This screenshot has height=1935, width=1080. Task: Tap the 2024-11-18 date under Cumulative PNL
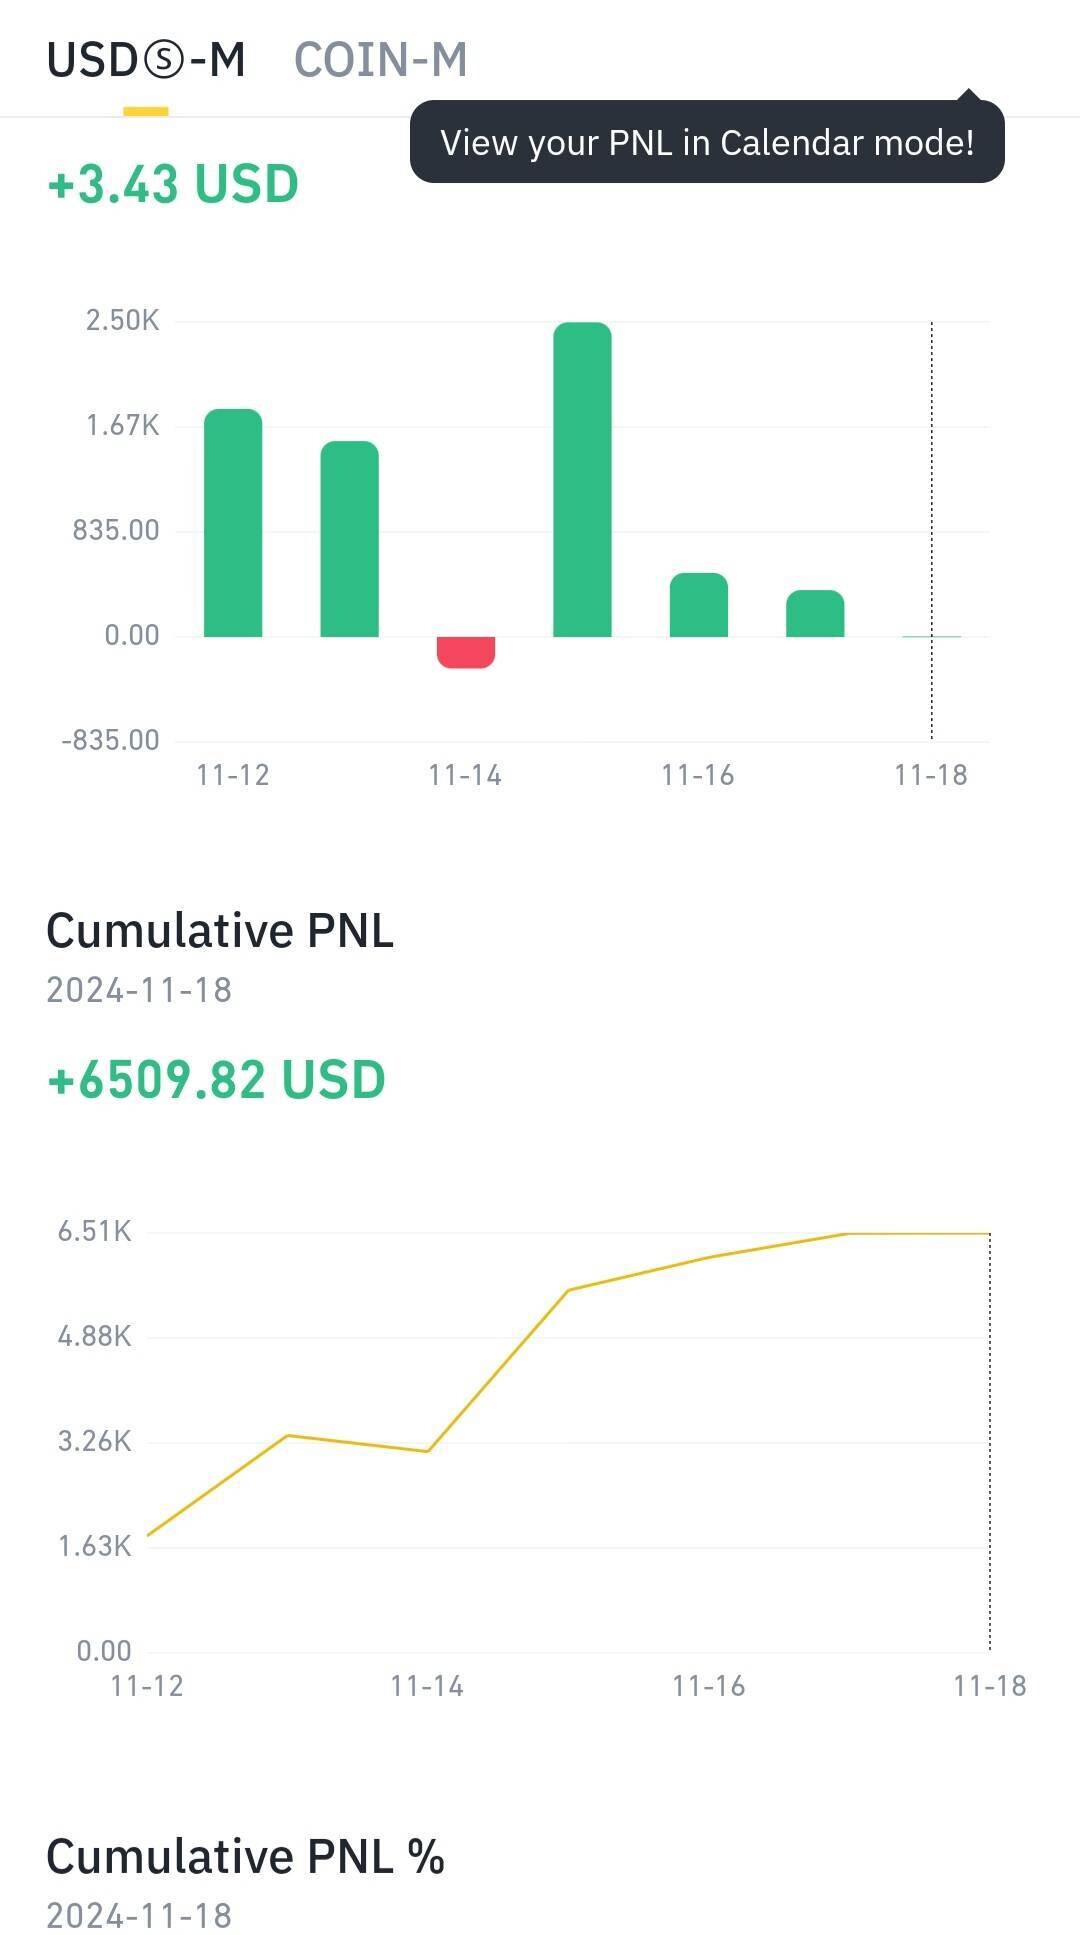(139, 990)
